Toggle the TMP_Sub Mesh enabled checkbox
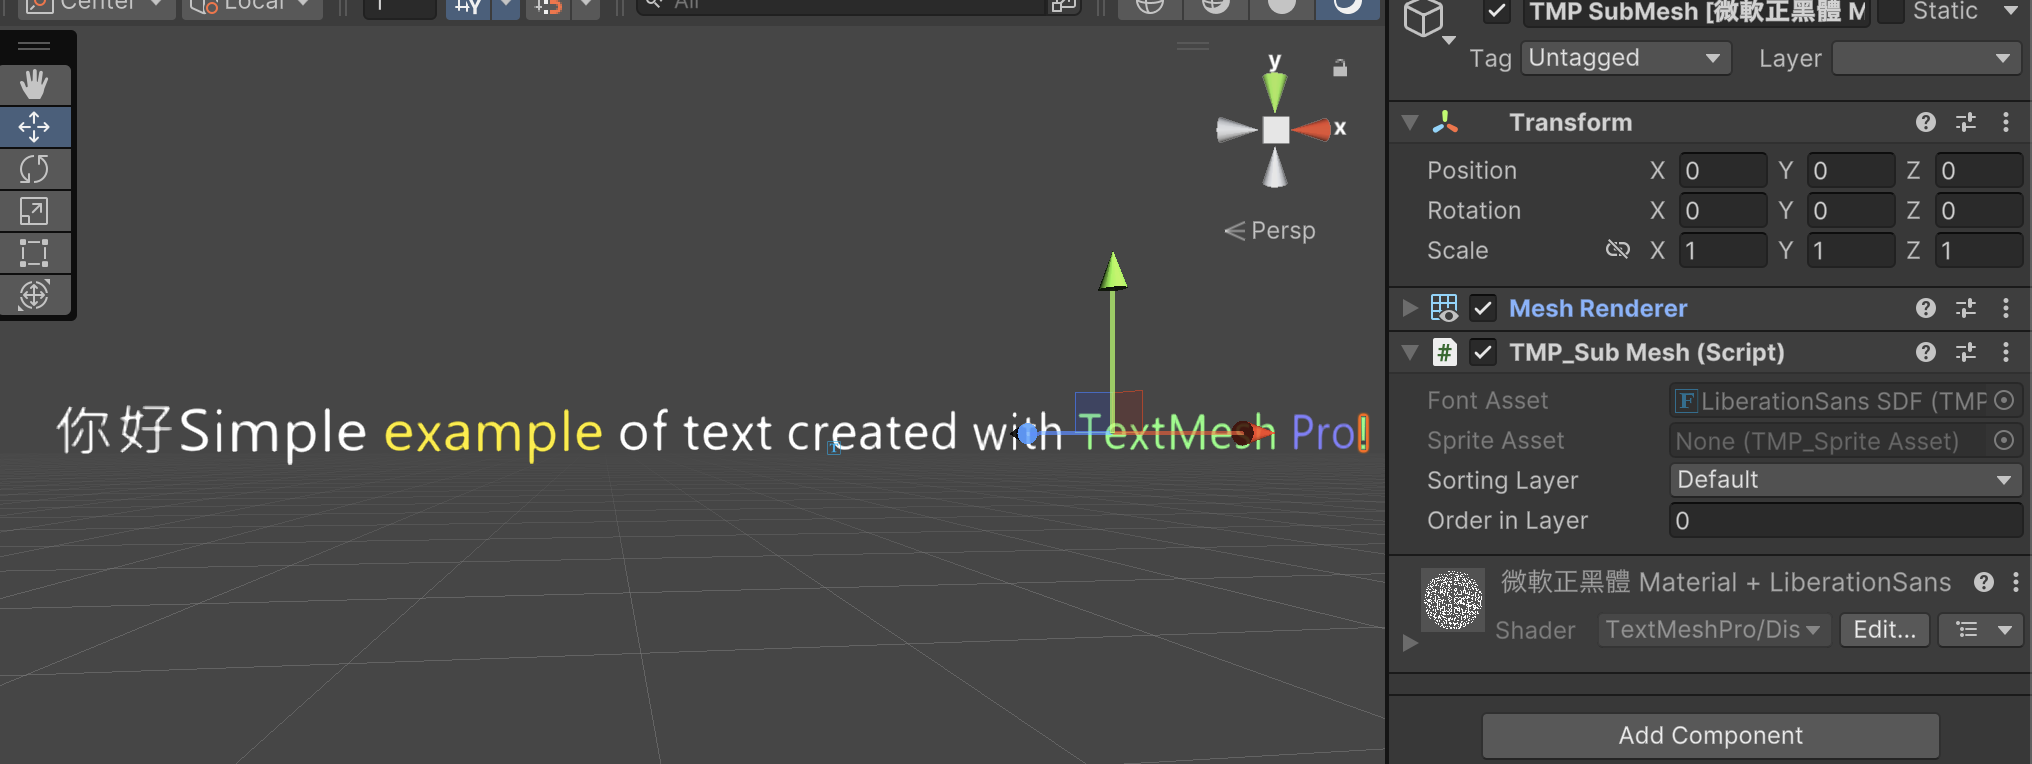2032x764 pixels. (x=1483, y=352)
